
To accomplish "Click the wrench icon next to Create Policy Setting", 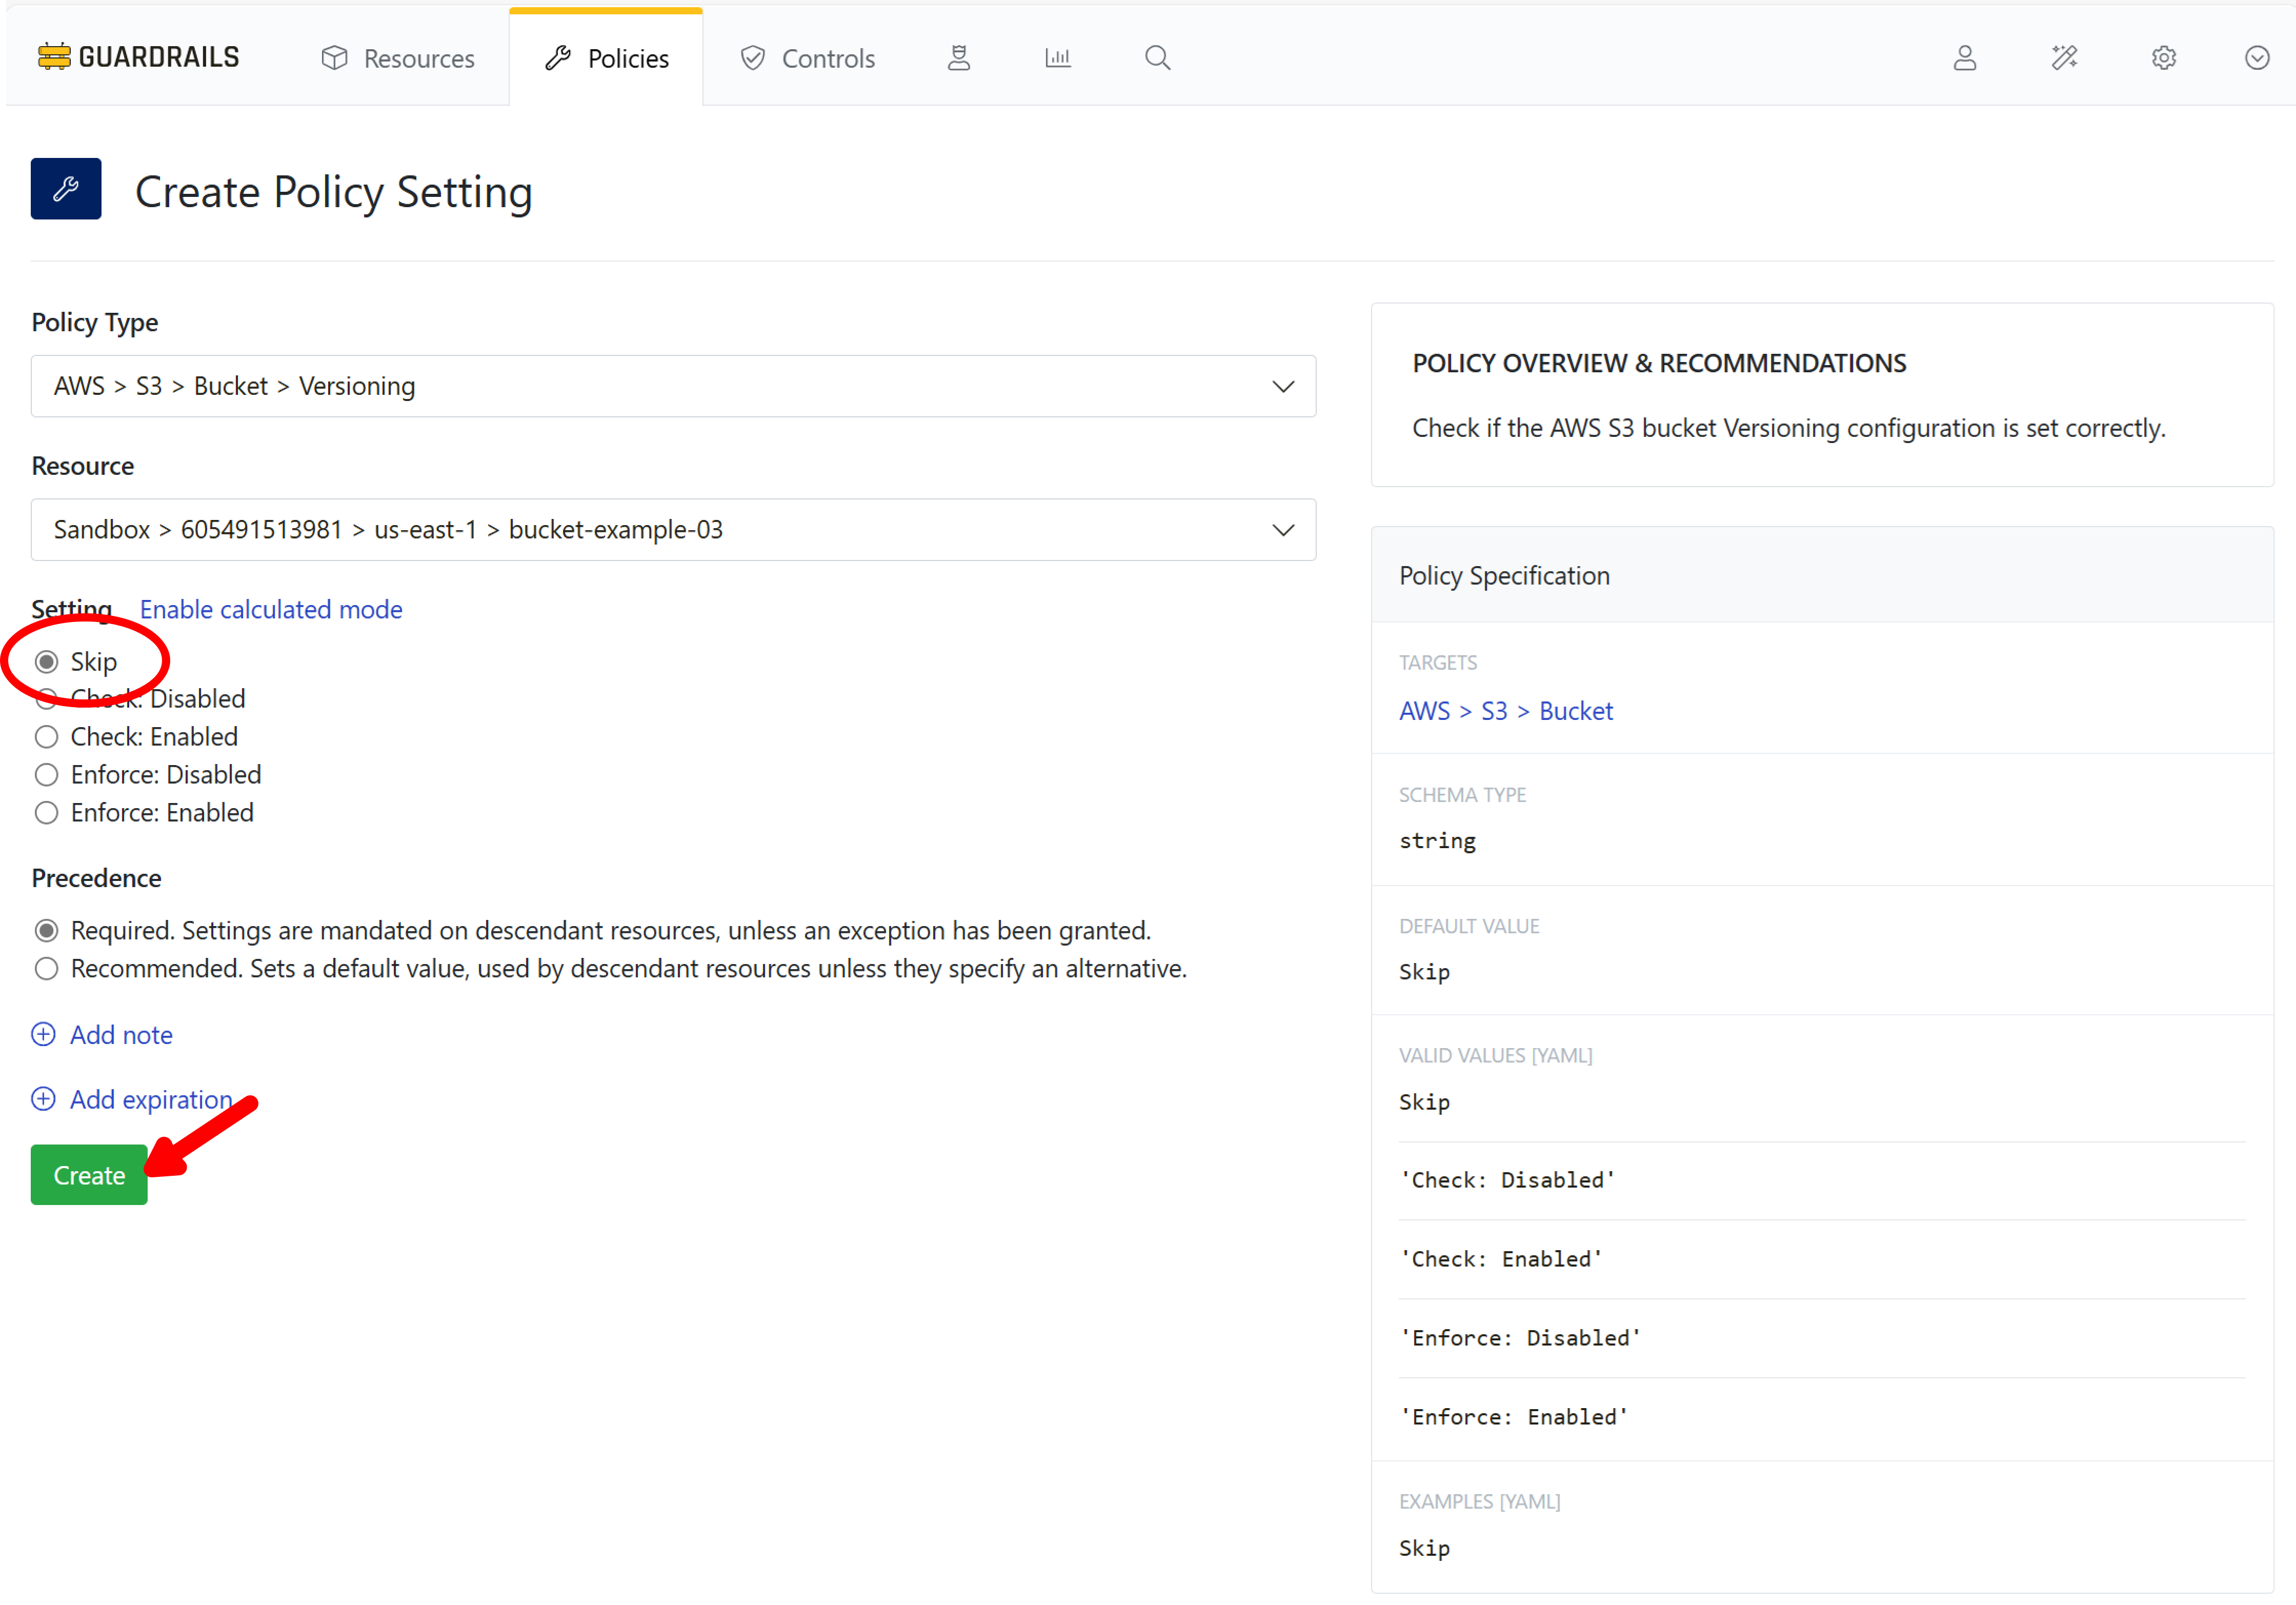I will [66, 188].
